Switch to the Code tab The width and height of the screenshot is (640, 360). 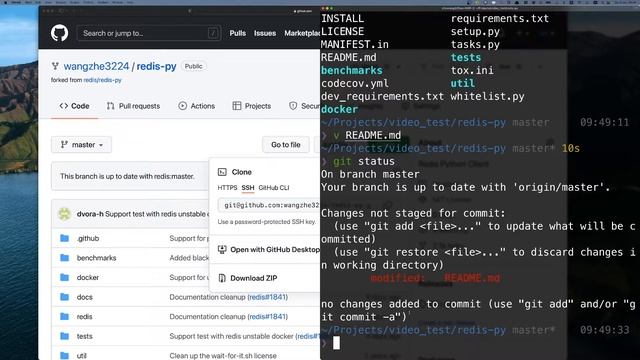74,106
